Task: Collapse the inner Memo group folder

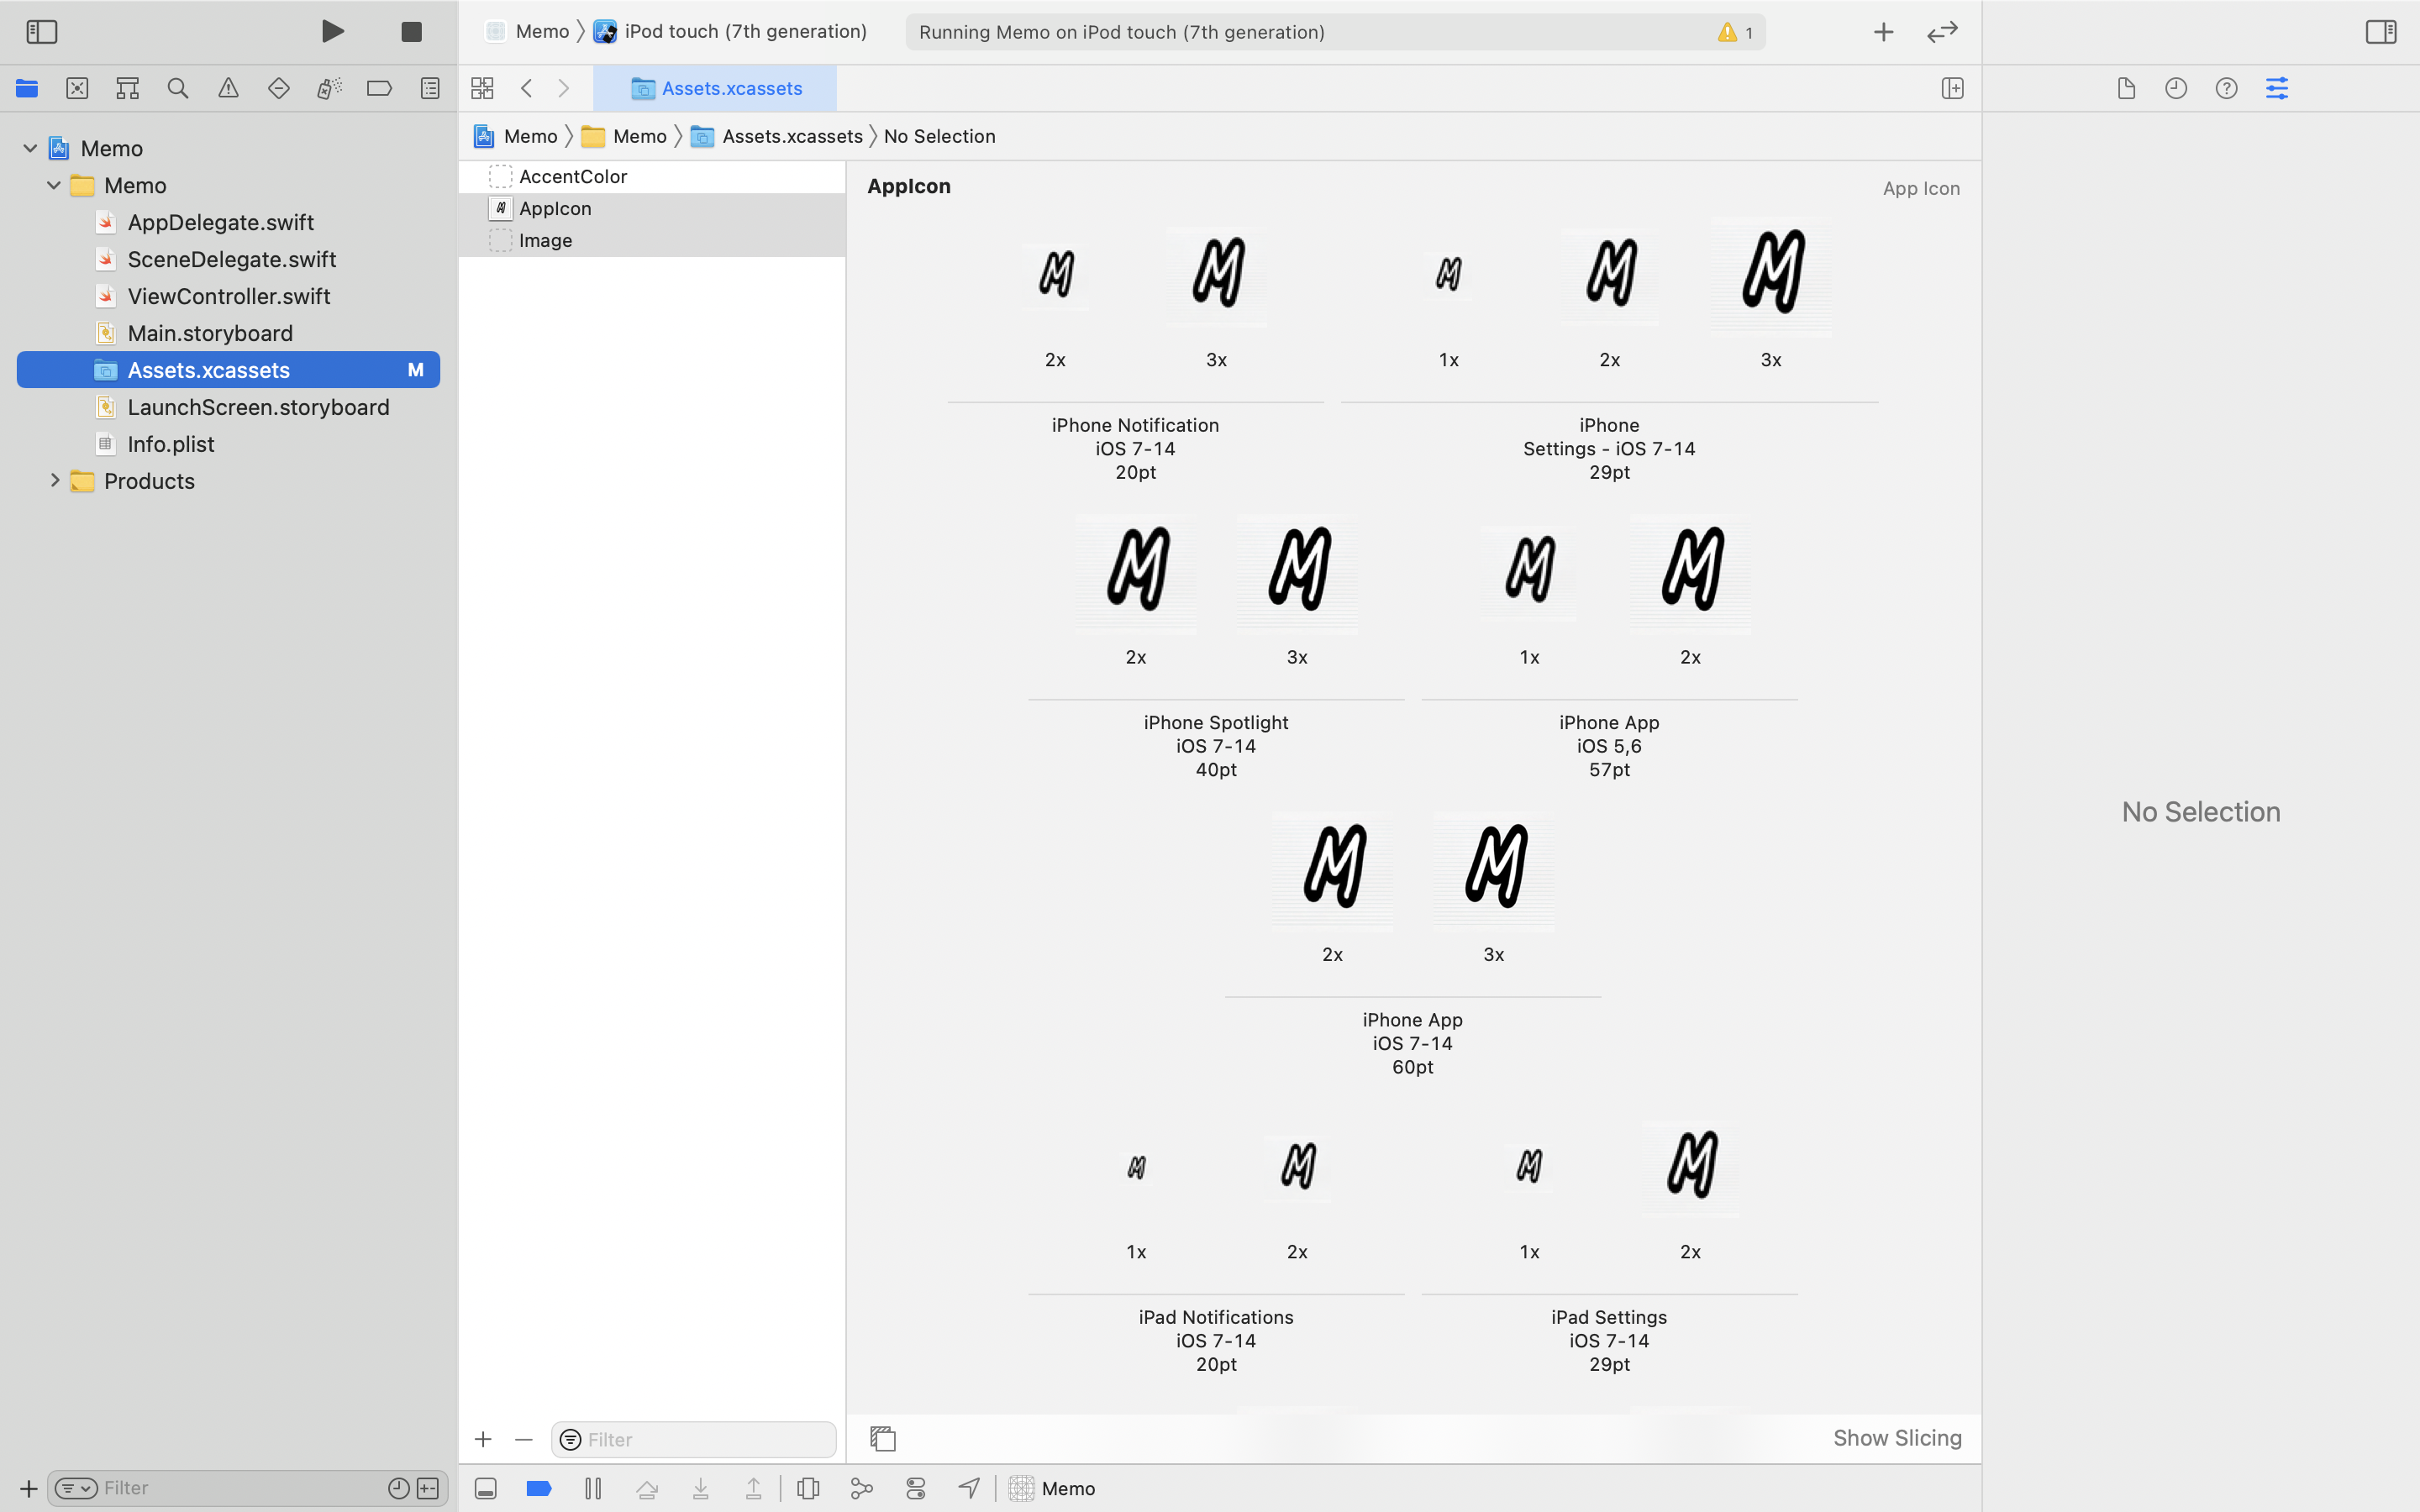Action: click(x=54, y=185)
